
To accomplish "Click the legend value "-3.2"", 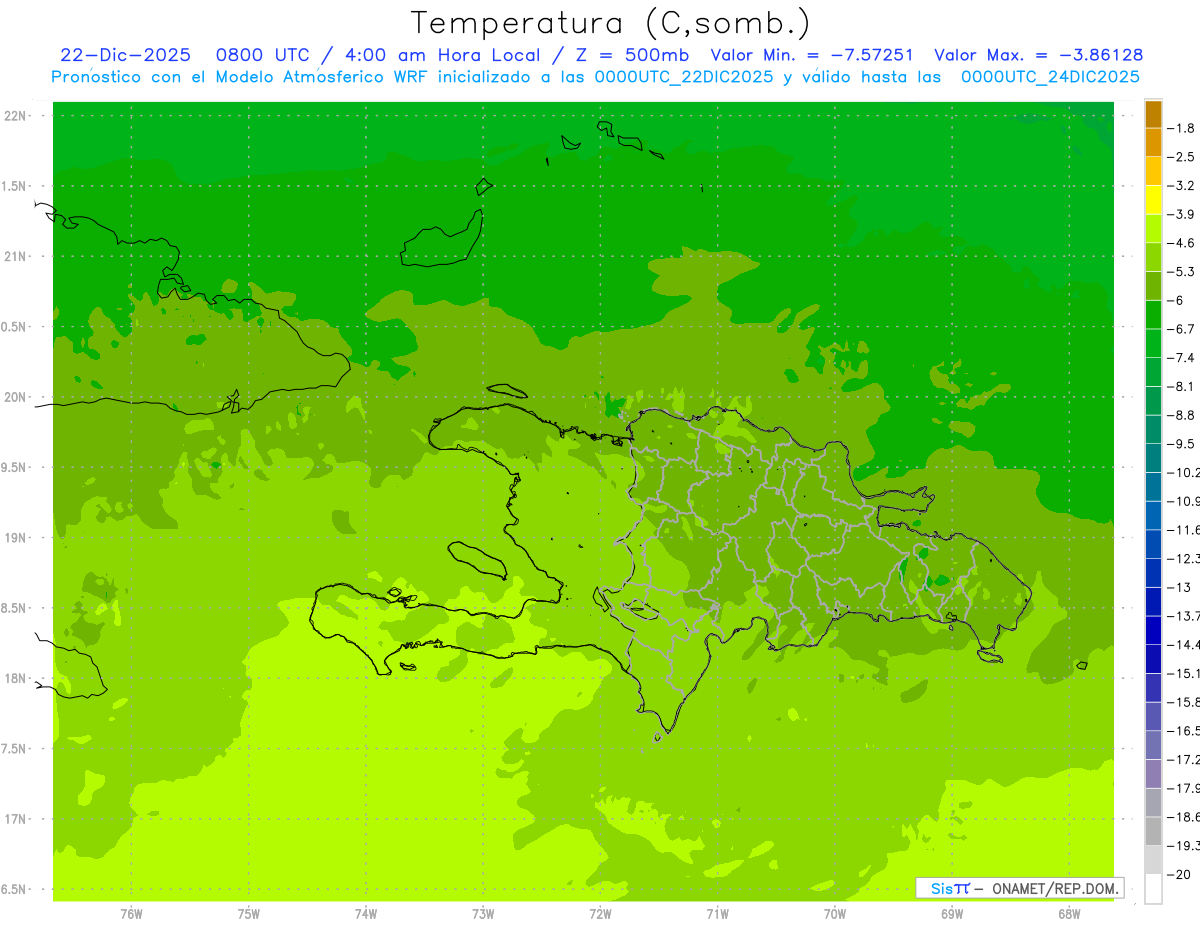I will [1183, 185].
